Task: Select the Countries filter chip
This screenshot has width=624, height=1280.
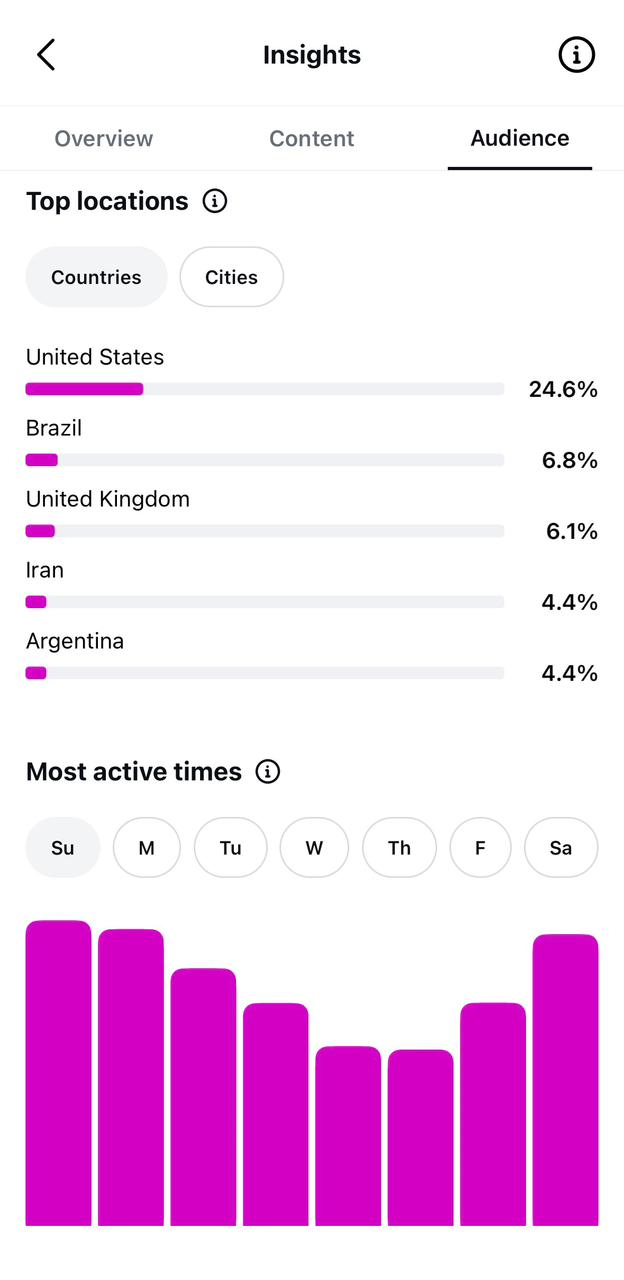Action: (96, 277)
